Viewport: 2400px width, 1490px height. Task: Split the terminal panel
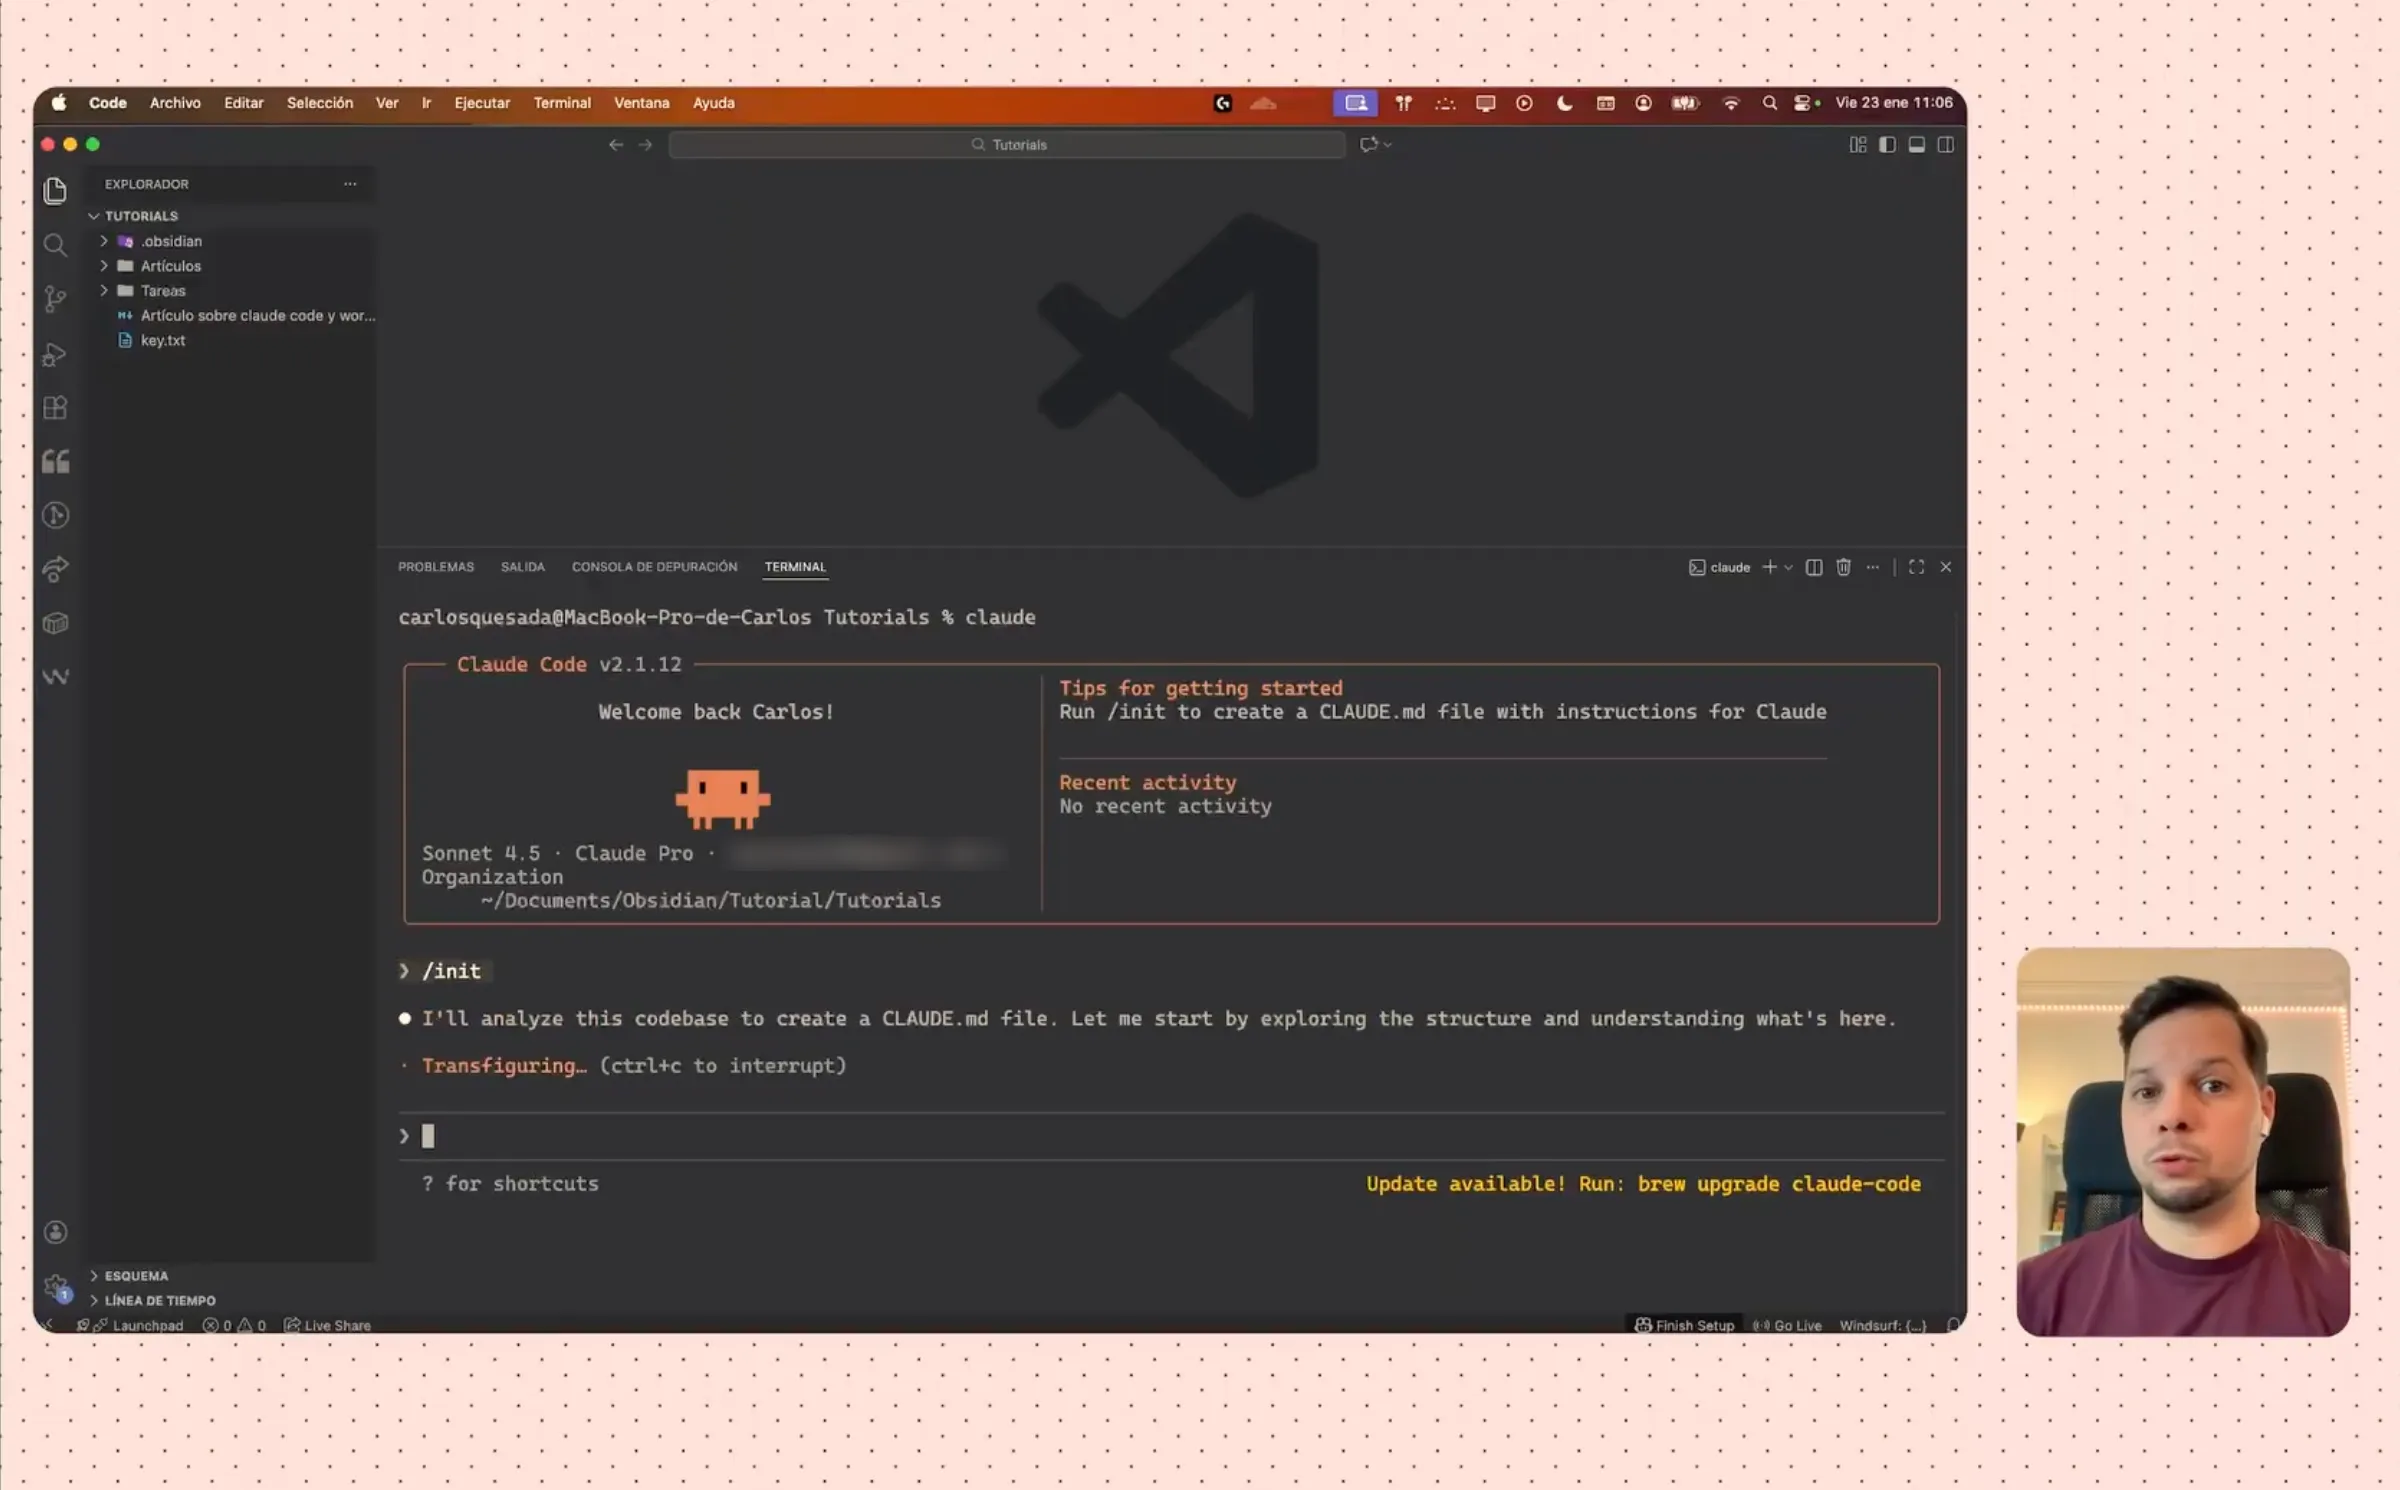1814,567
